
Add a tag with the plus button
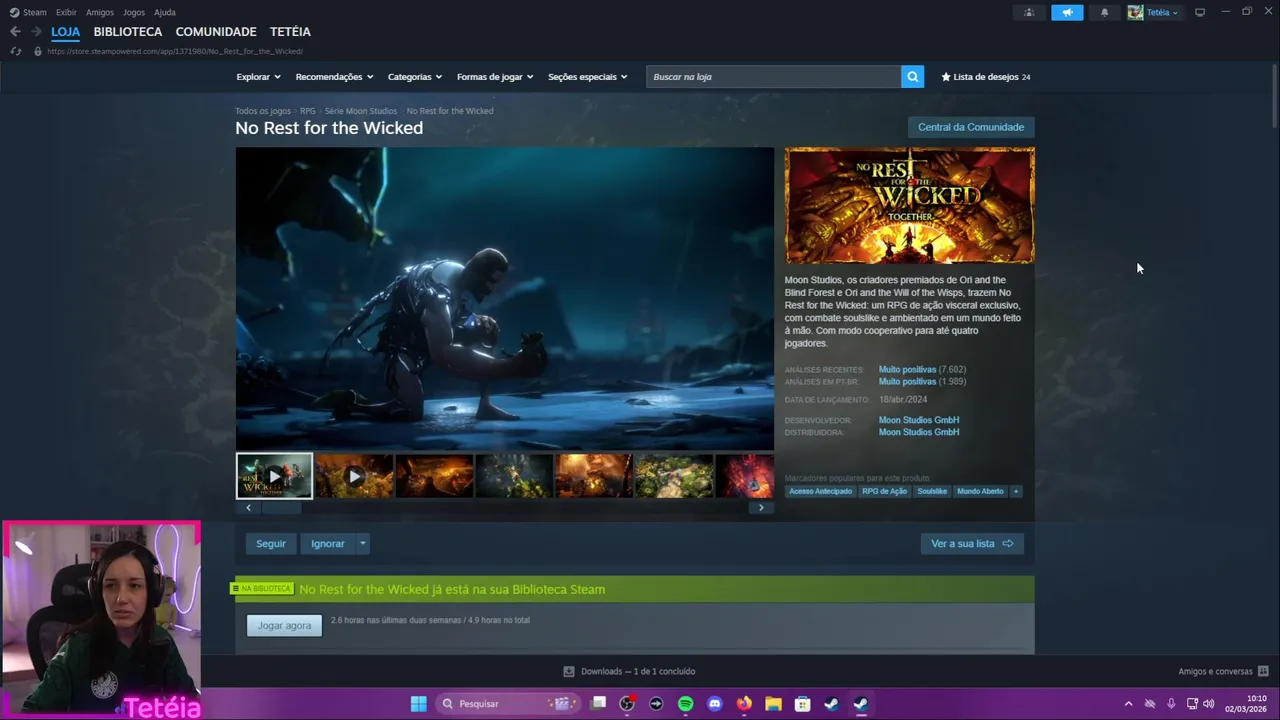pos(1015,491)
